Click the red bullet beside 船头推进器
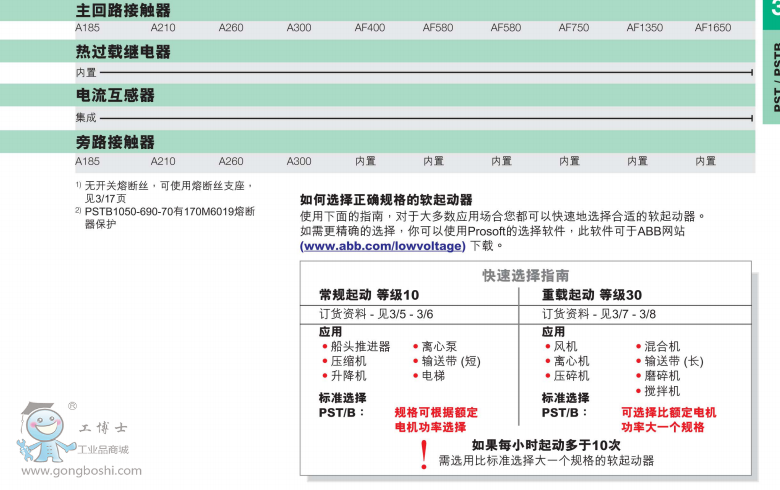The width and height of the screenshot is (780, 490). (x=325, y=347)
